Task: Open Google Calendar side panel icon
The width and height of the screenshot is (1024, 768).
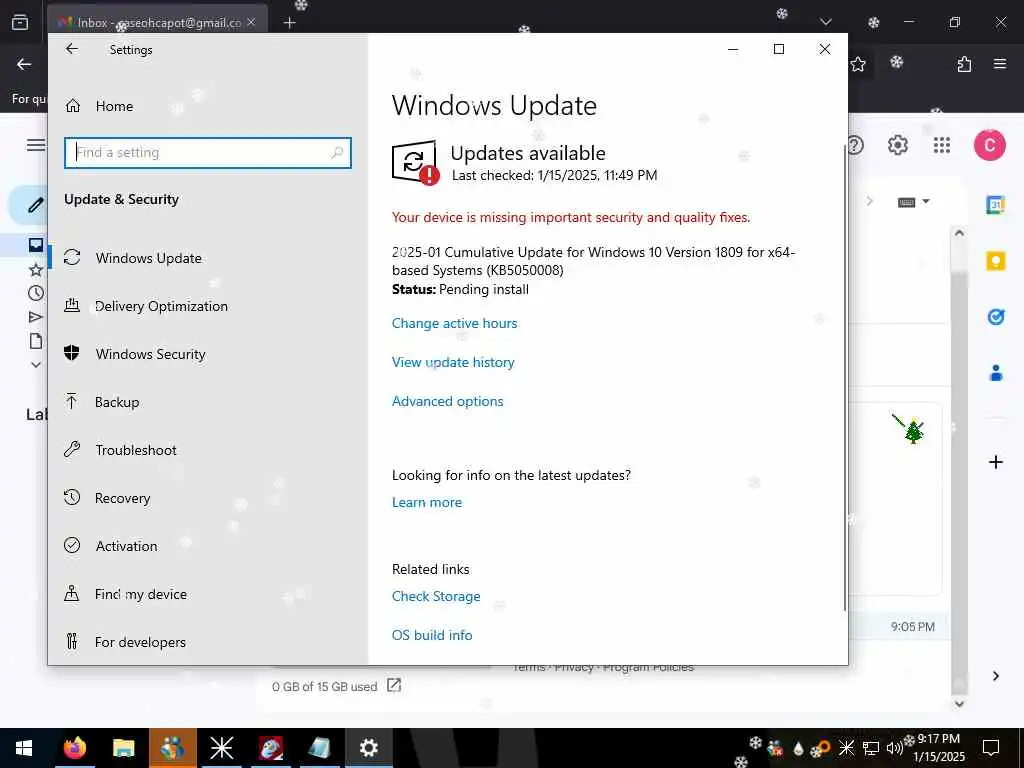Action: click(996, 204)
